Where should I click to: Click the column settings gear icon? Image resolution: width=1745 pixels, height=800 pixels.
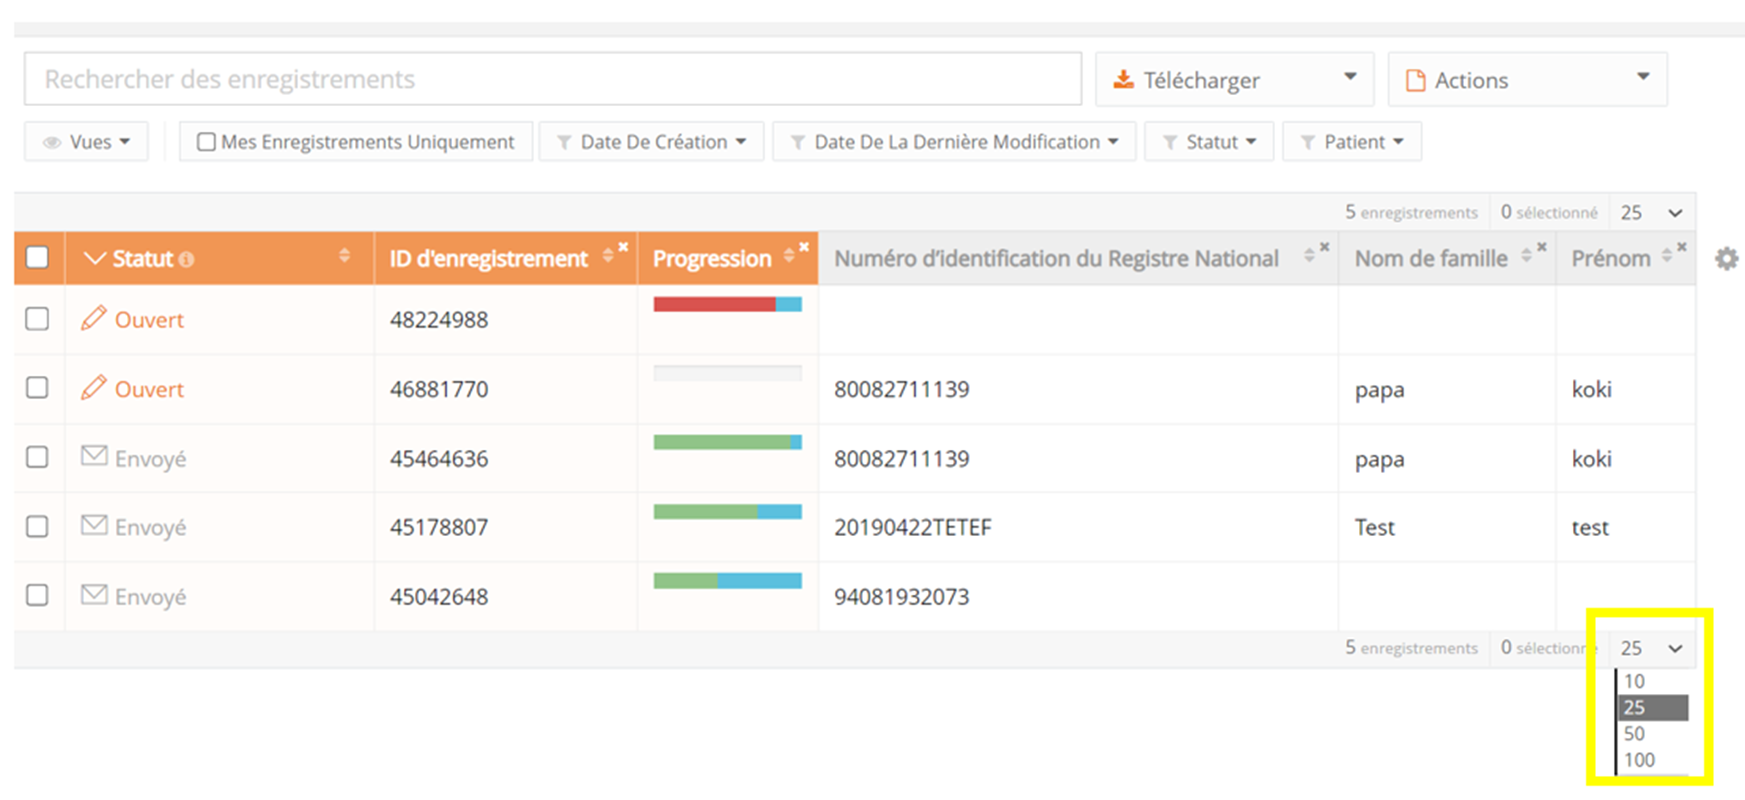pos(1726,259)
